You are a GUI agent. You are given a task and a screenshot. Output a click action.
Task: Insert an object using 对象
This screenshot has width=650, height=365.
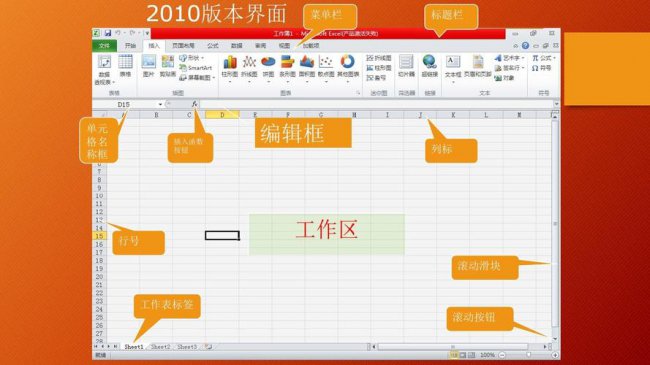504,78
